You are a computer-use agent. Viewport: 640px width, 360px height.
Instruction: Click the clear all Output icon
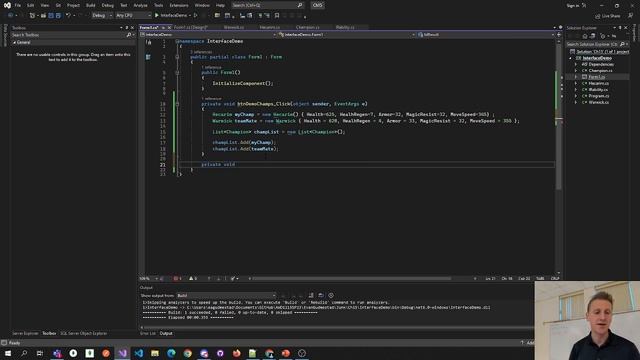[x=311, y=296]
